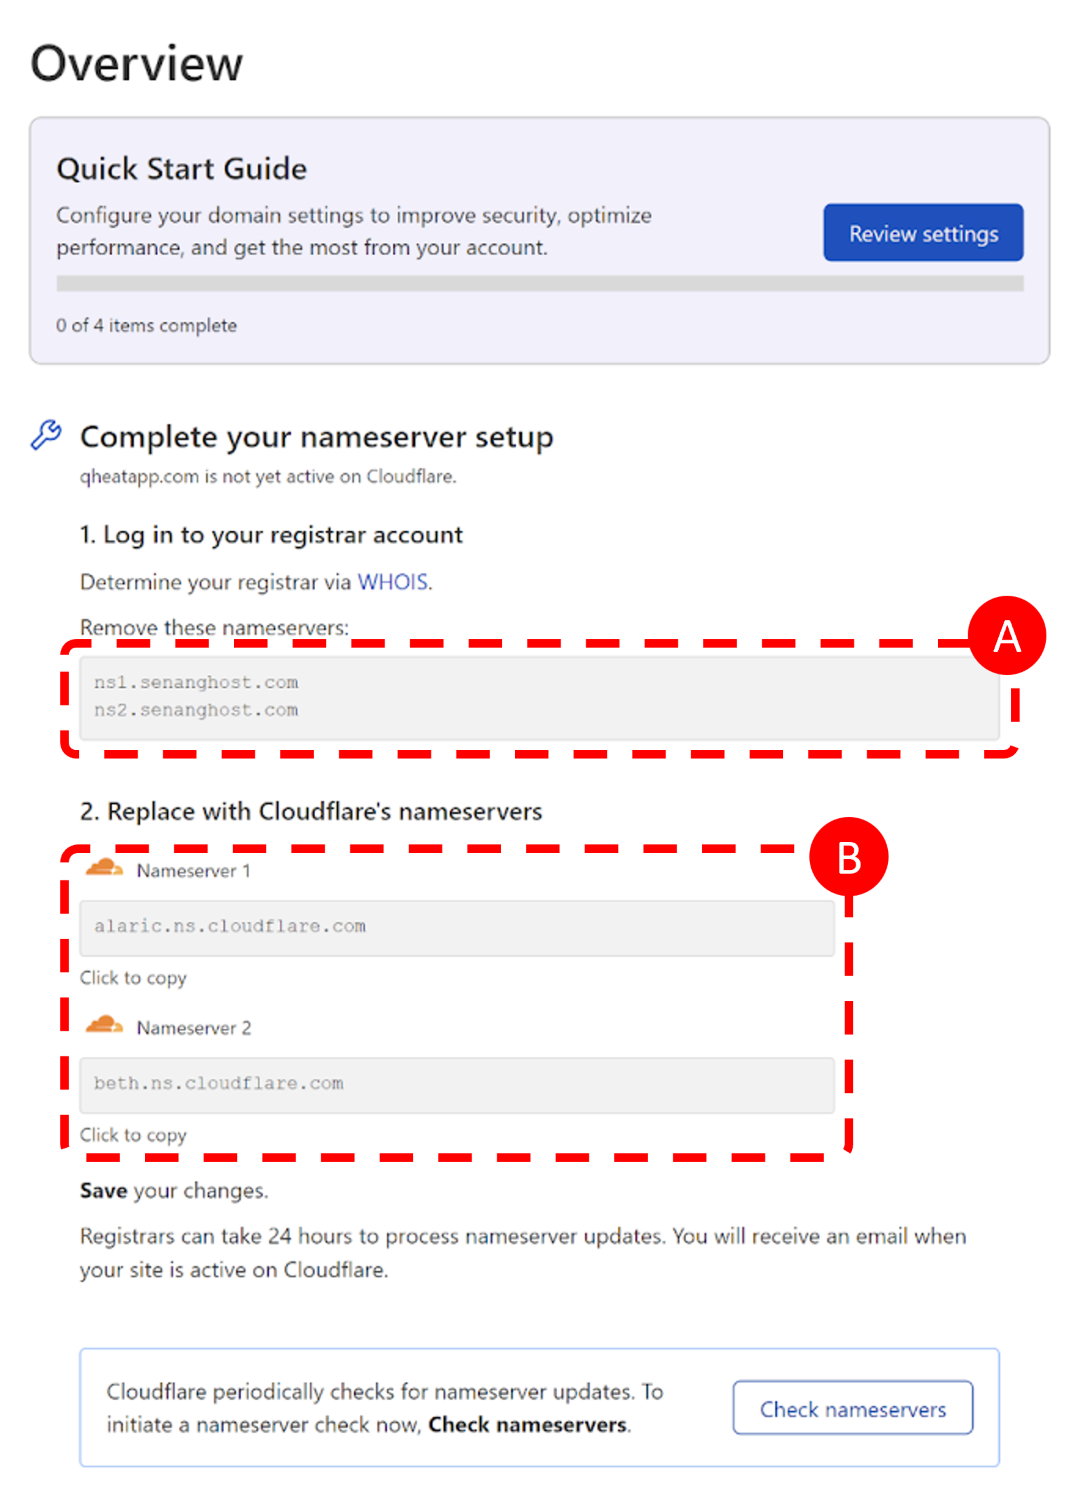Click the Overview page title

[x=137, y=64]
